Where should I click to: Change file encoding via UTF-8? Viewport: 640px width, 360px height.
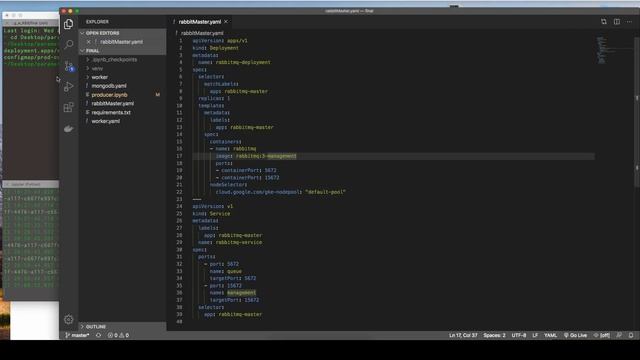click(x=519, y=335)
